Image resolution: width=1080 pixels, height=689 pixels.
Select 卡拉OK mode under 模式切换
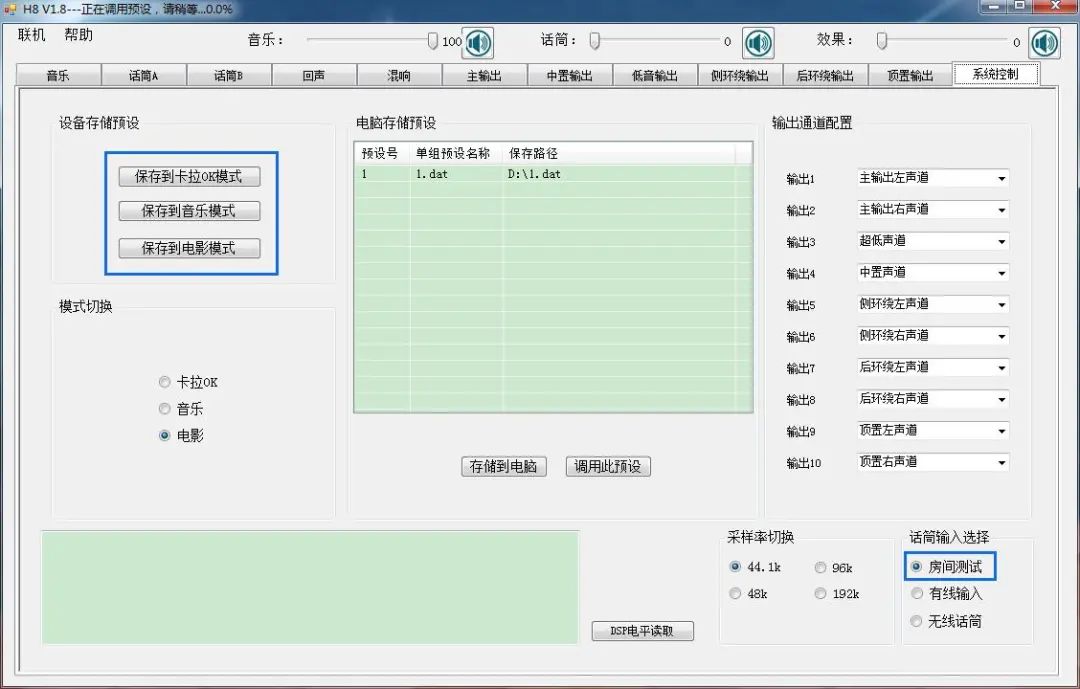(164, 381)
